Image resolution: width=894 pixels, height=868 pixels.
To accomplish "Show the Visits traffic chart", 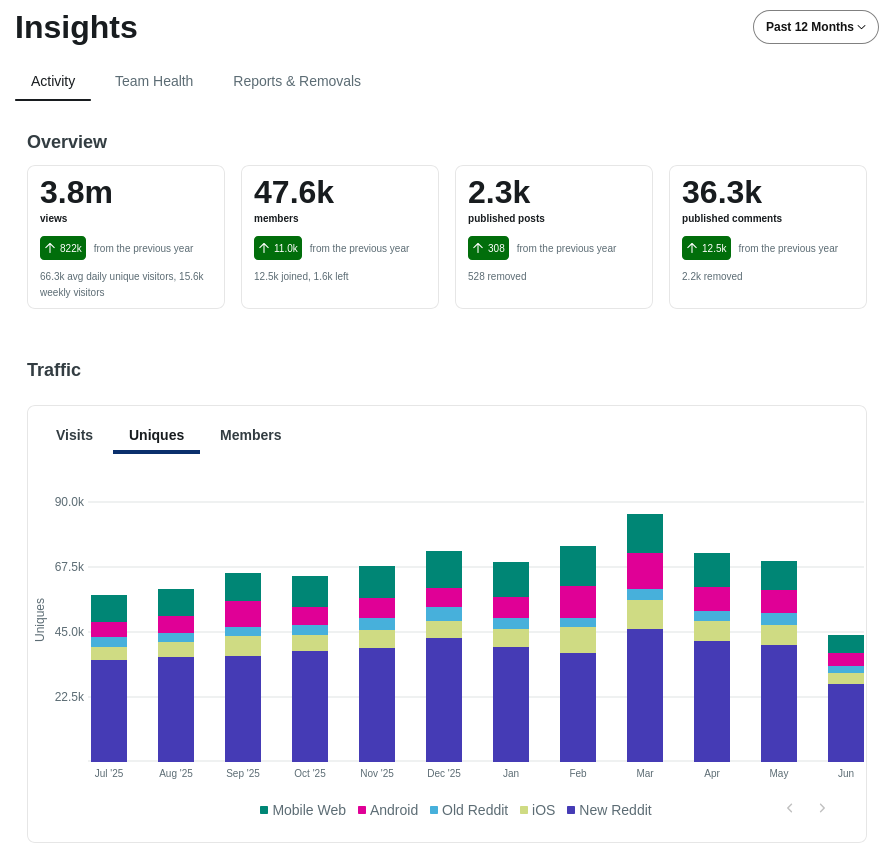I will [x=74, y=435].
